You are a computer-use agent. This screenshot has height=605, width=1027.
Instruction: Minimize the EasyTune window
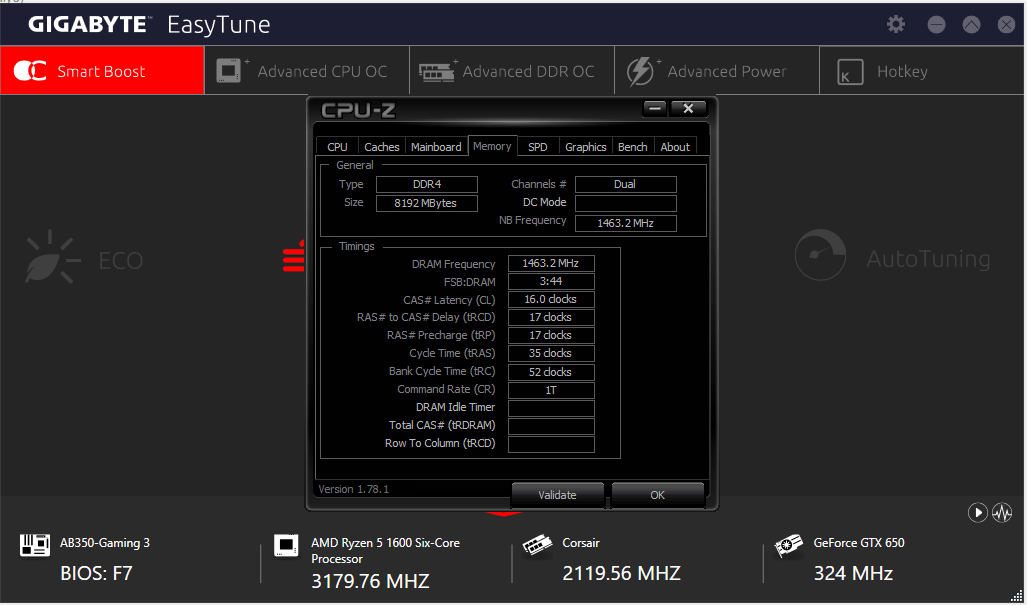pyautogui.click(x=937, y=25)
